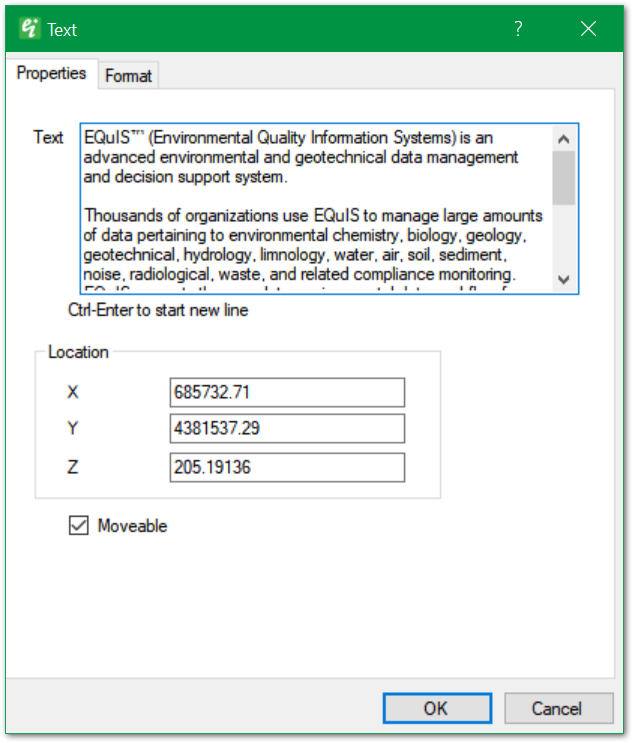Click the EQuIS application icon in title bar
633x743 pixels.
pos(28,29)
